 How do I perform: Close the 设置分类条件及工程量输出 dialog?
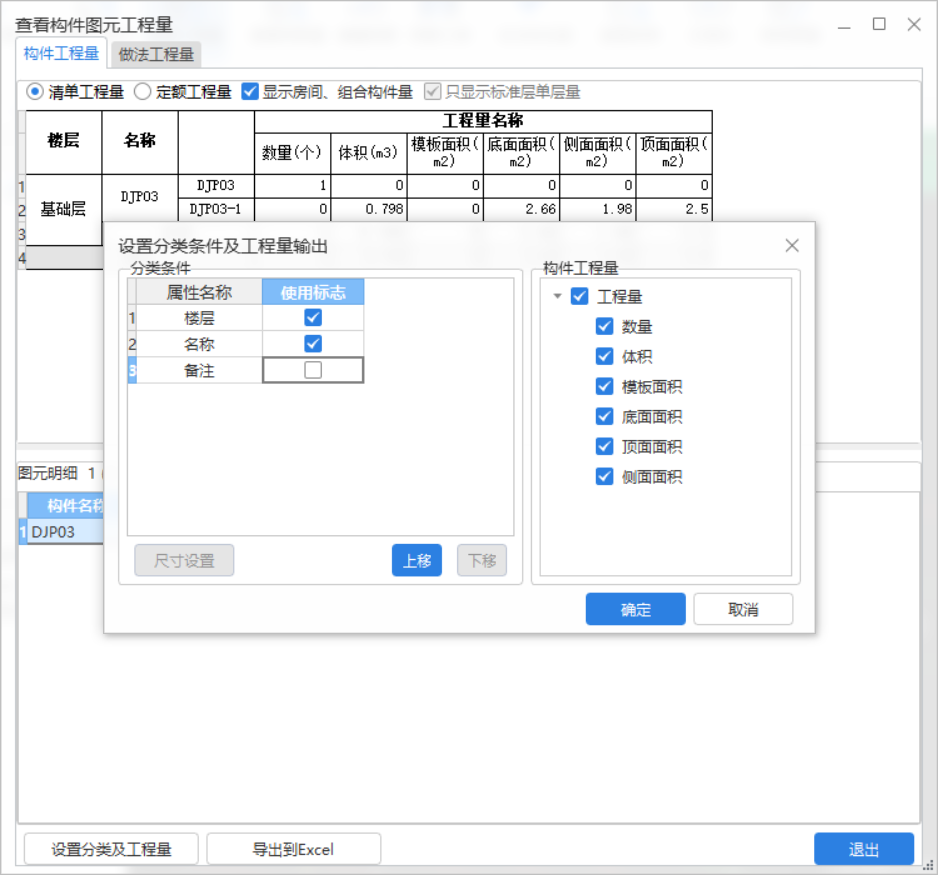(791, 245)
